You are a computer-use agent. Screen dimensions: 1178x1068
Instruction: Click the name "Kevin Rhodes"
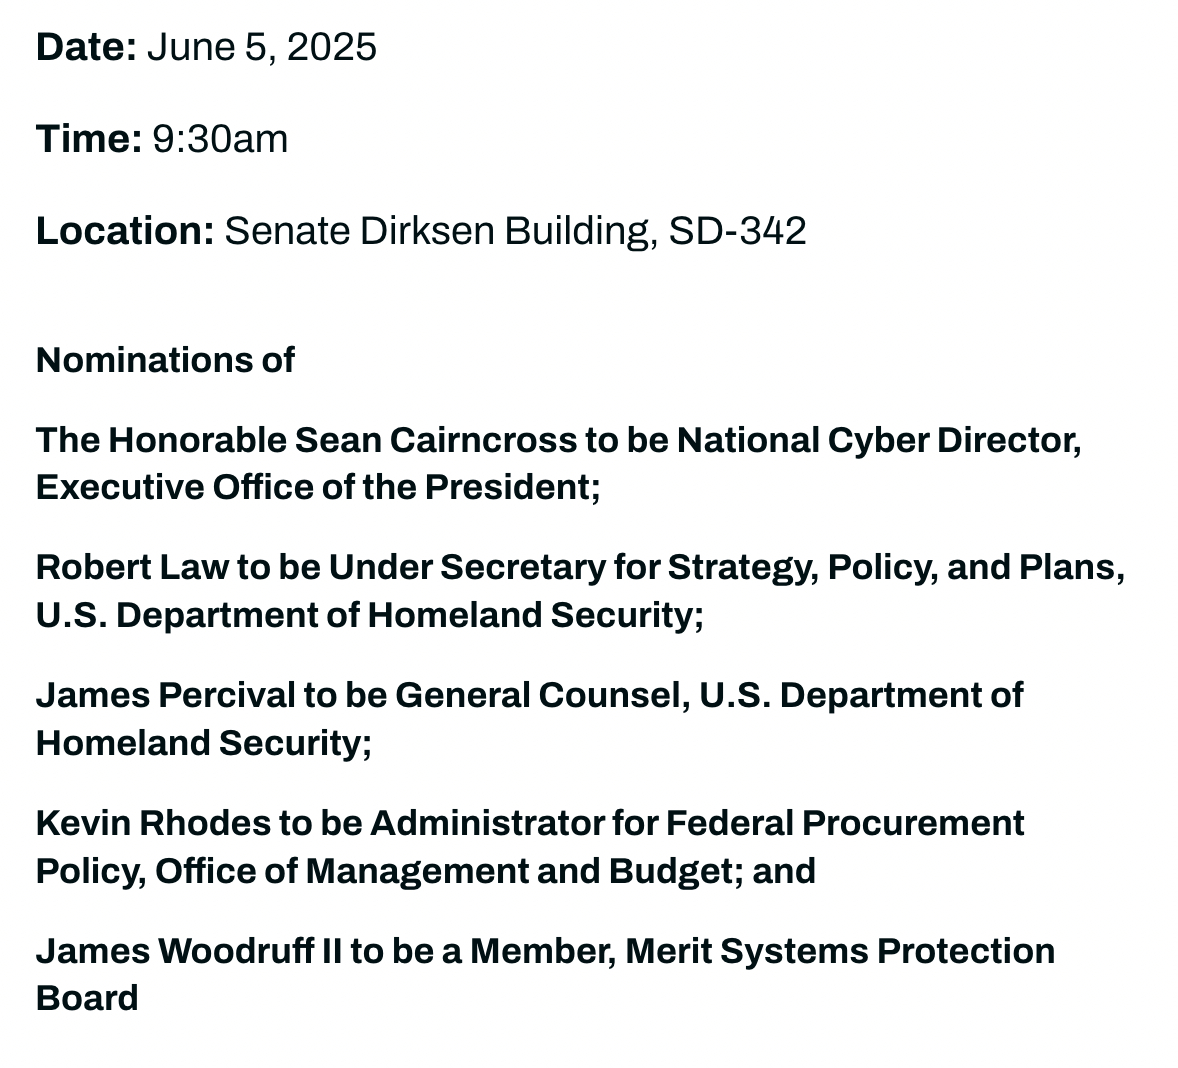[153, 823]
